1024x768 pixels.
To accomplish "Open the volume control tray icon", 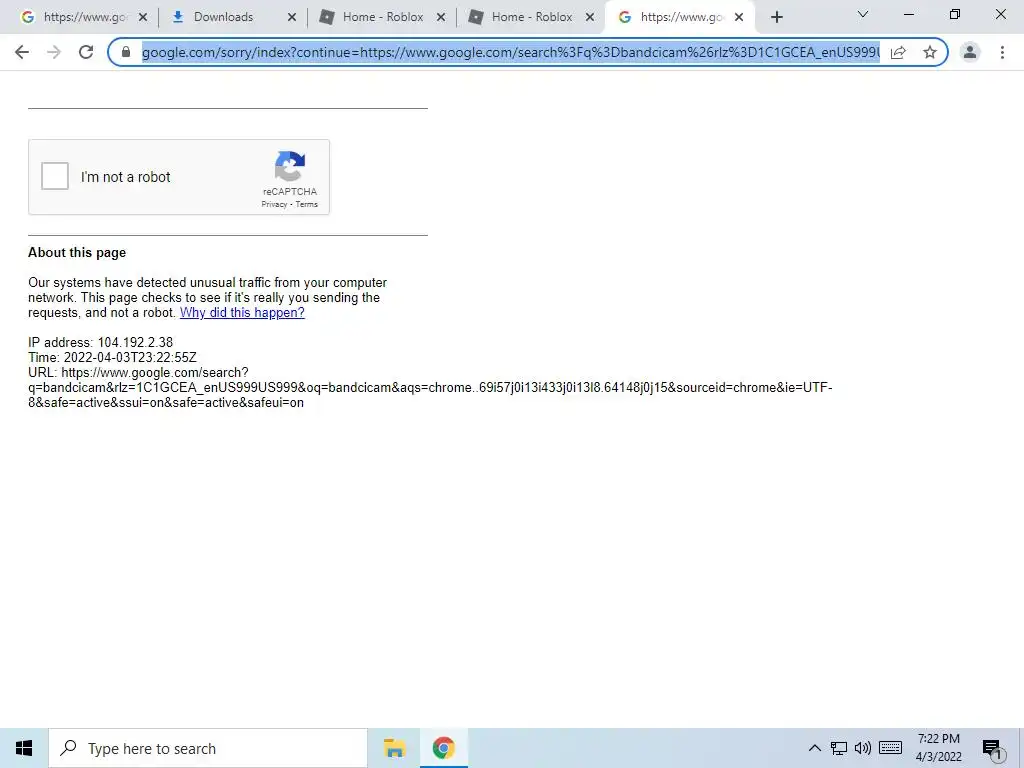I will tap(863, 748).
